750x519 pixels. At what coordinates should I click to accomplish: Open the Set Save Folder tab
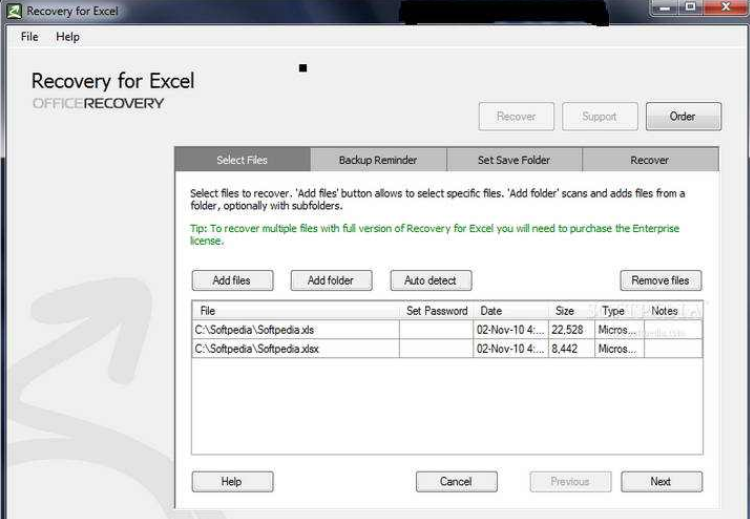point(514,160)
